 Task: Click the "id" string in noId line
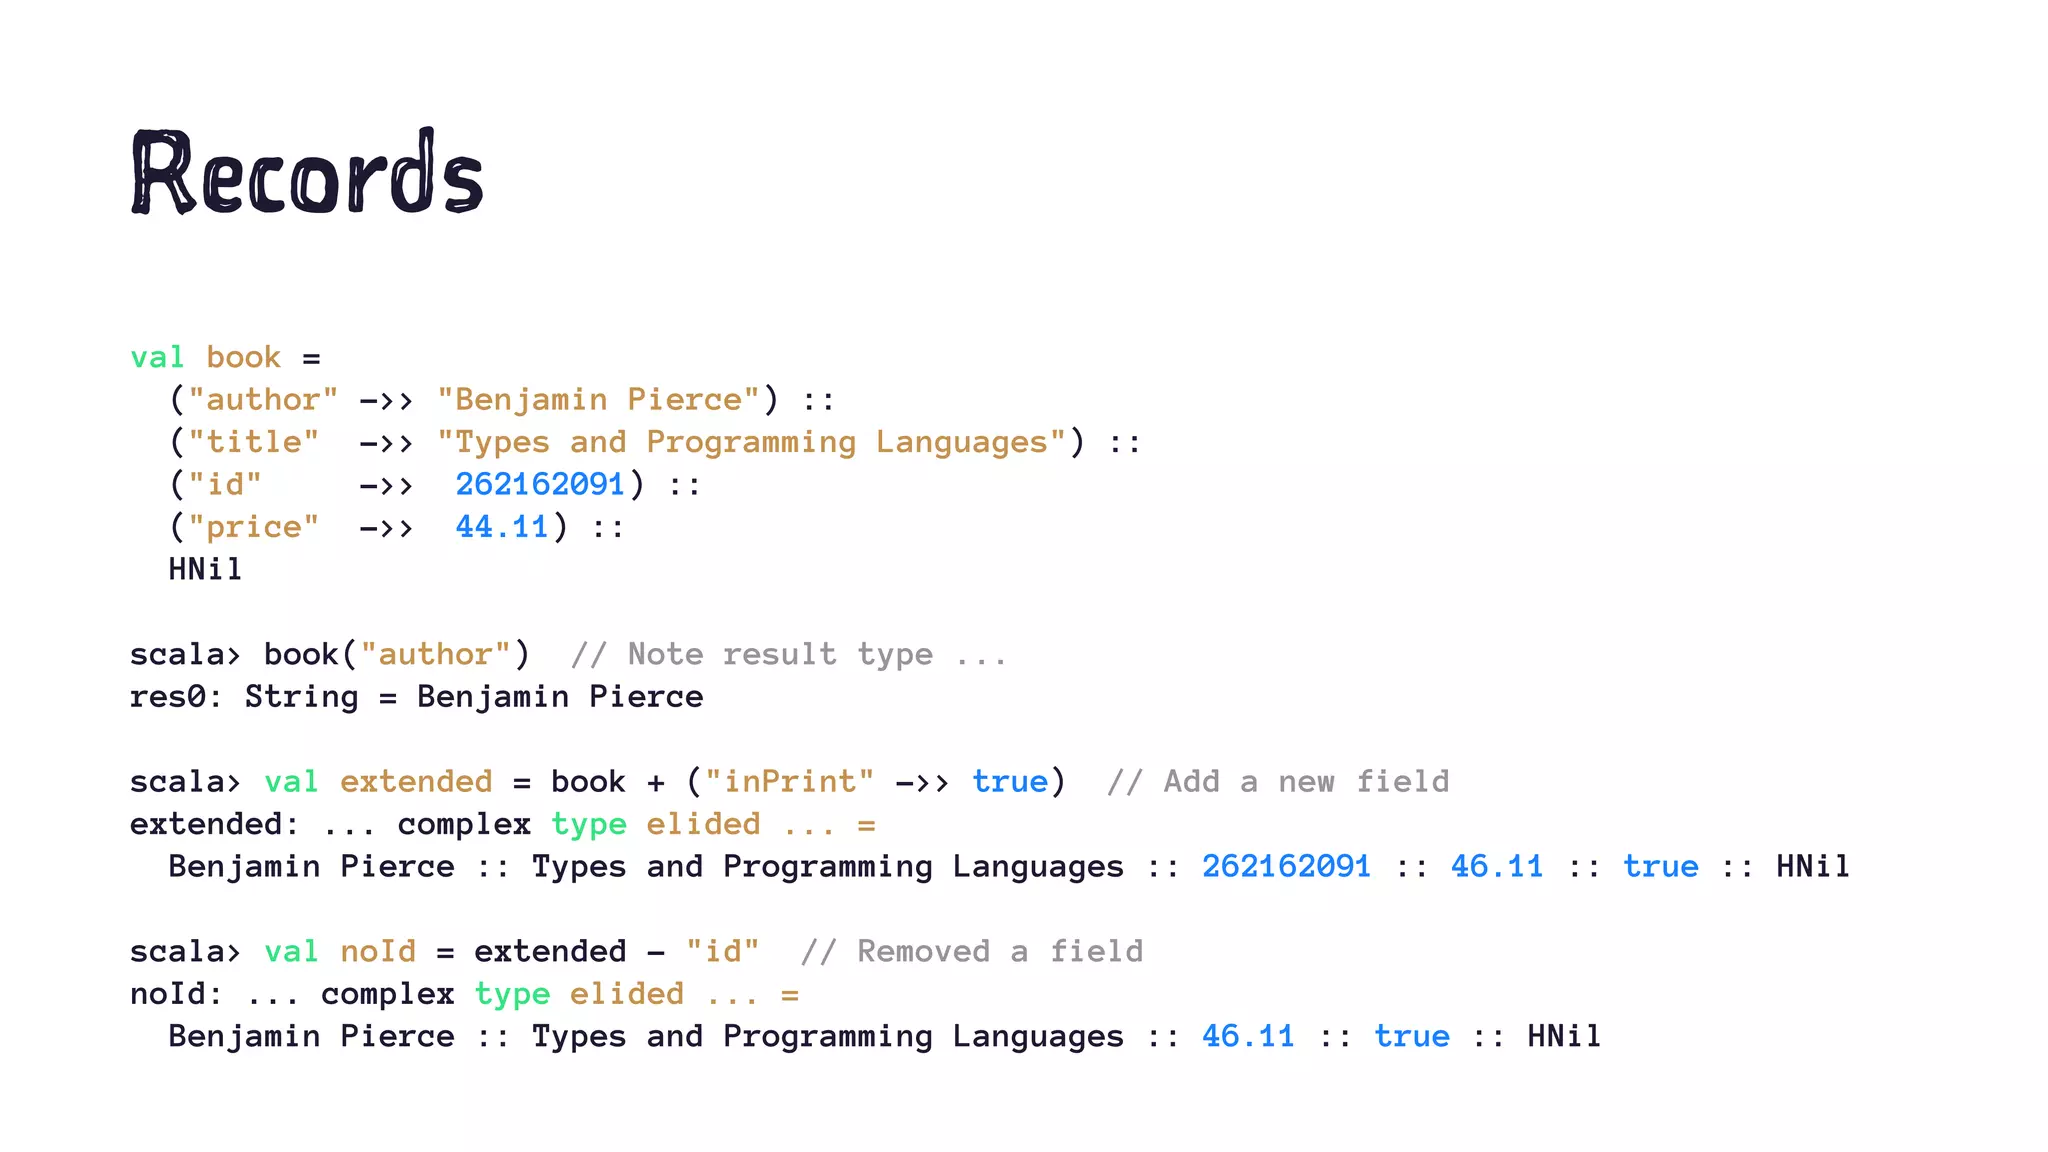(722, 951)
